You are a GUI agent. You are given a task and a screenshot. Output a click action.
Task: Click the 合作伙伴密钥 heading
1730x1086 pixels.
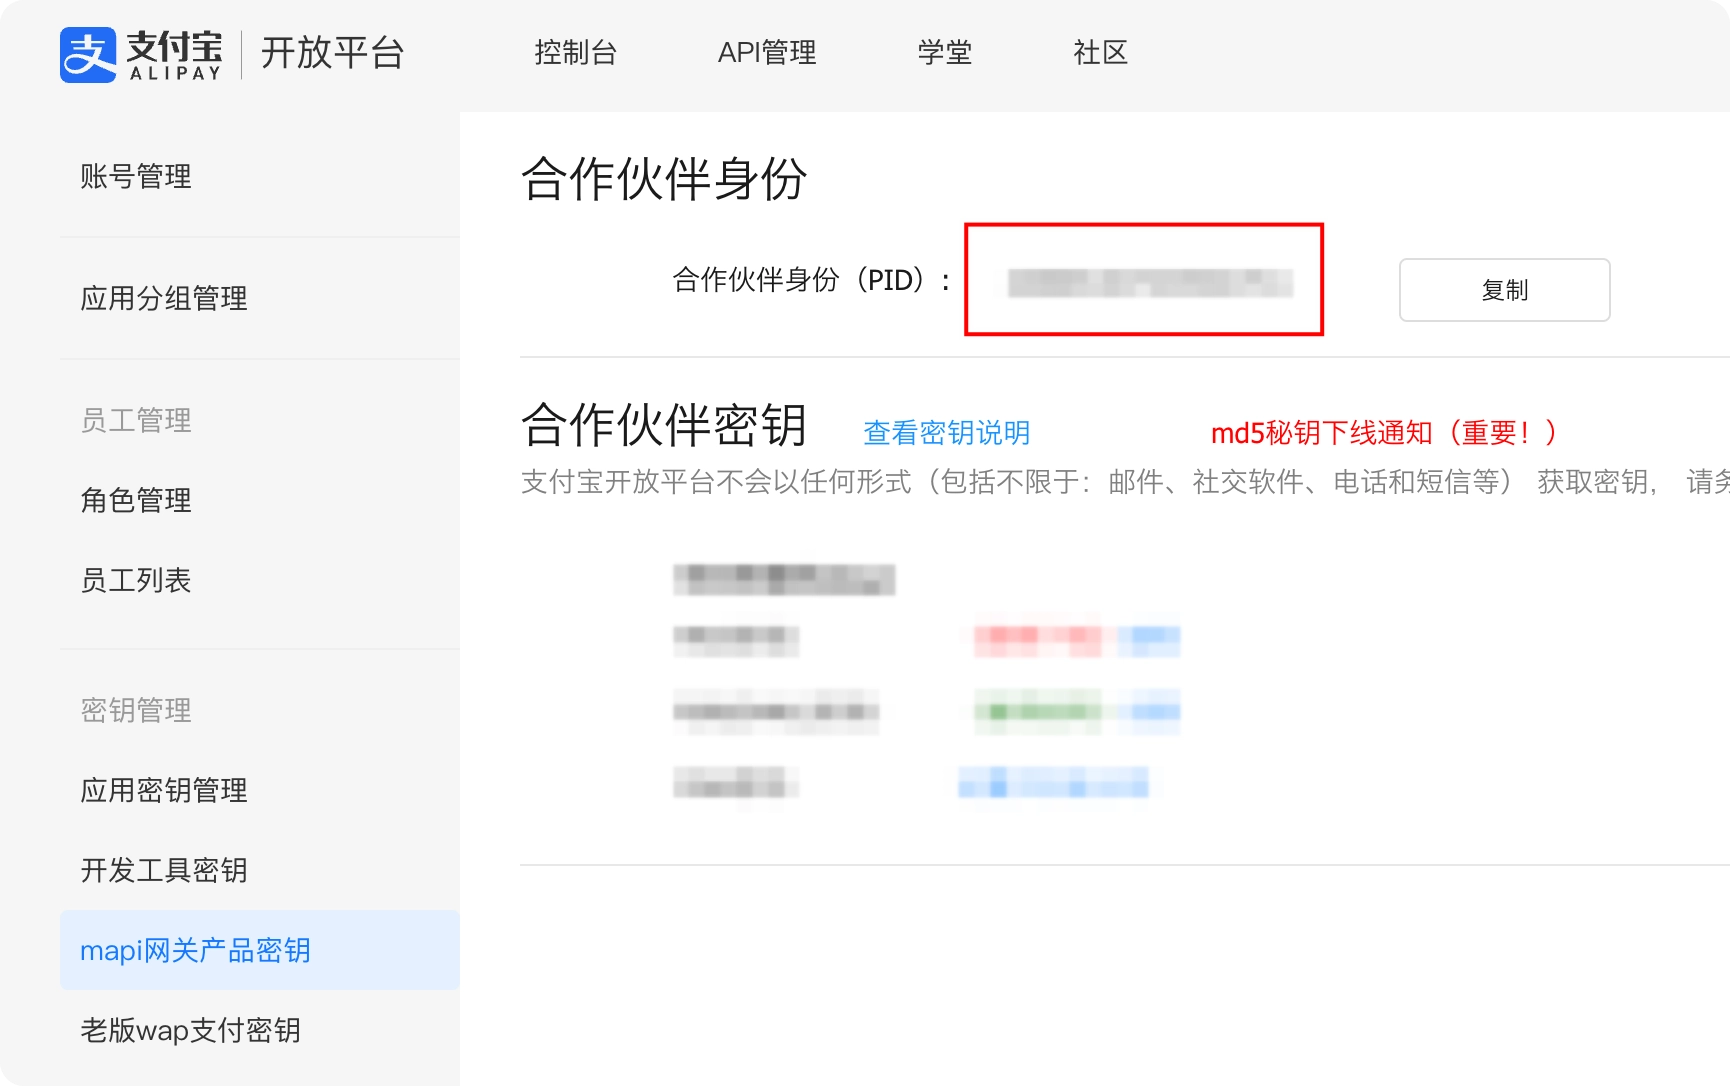[664, 425]
